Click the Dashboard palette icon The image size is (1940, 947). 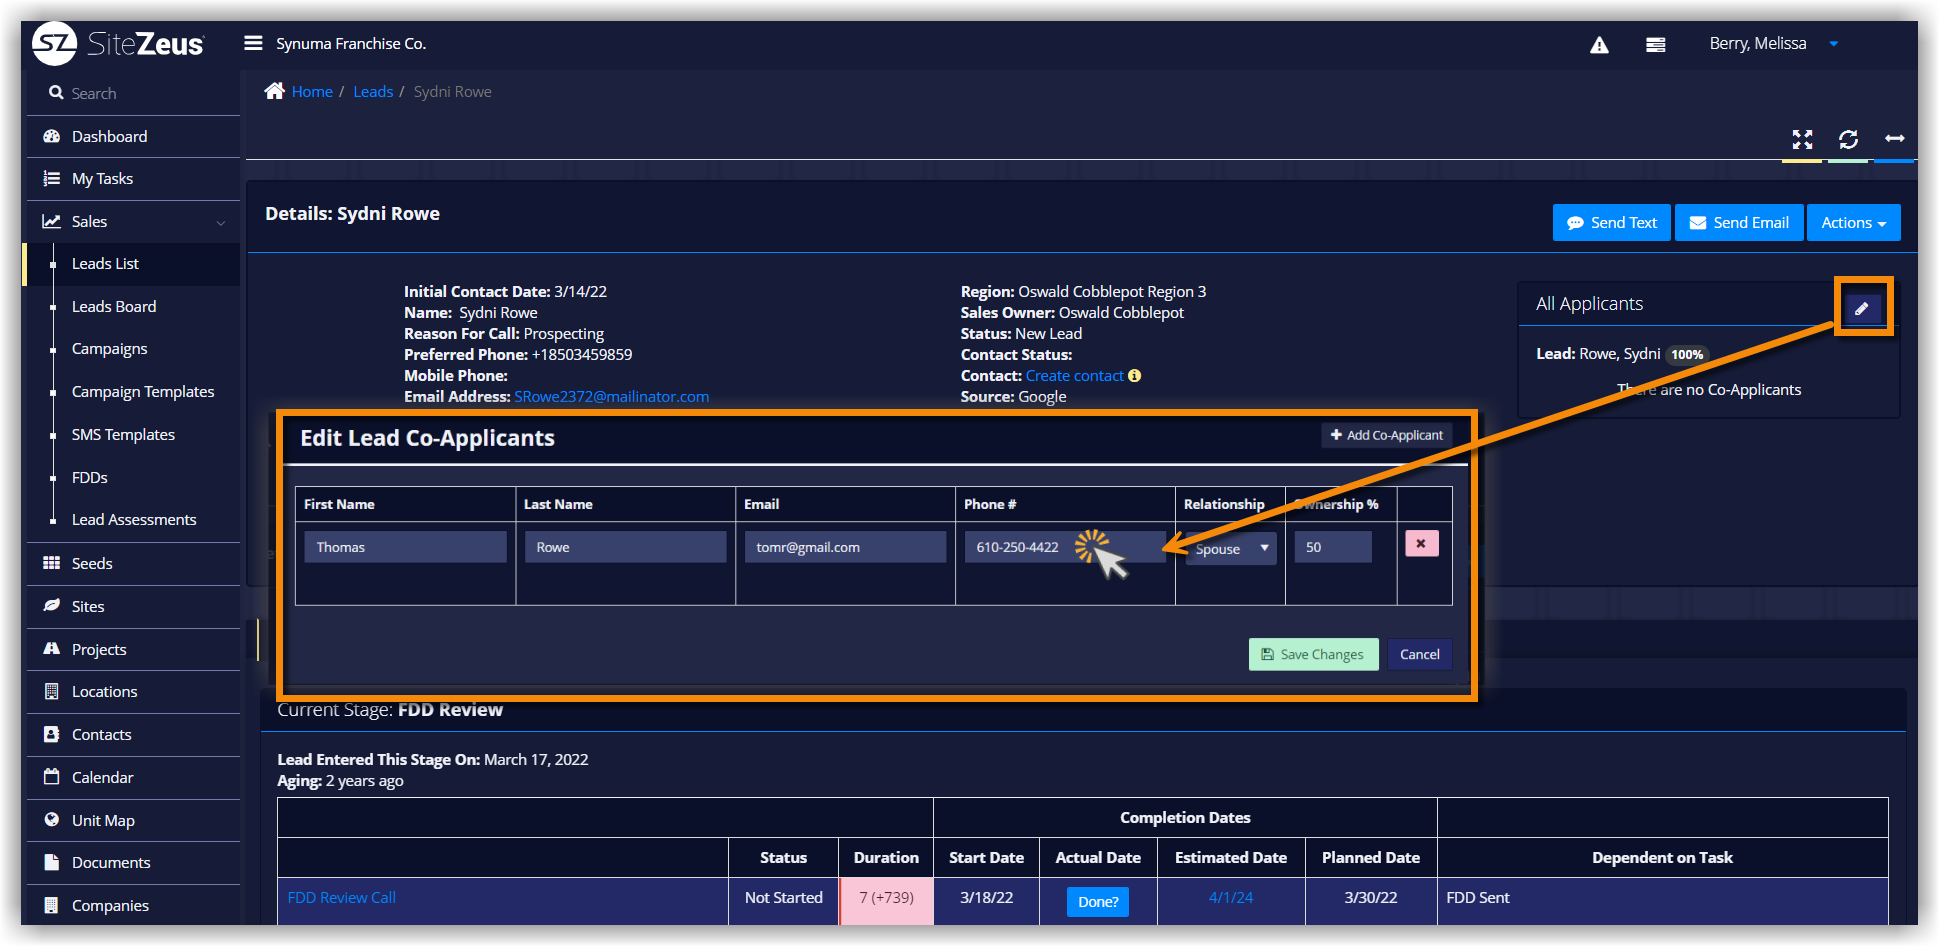[x=52, y=136]
